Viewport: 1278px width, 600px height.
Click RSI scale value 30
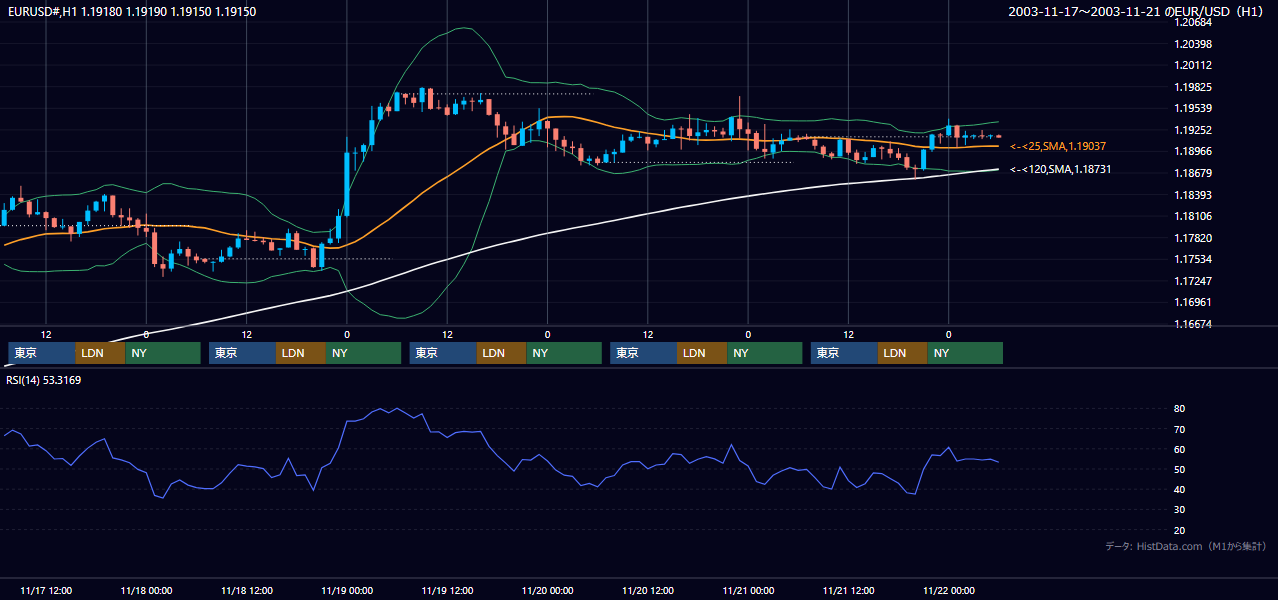click(x=1180, y=510)
